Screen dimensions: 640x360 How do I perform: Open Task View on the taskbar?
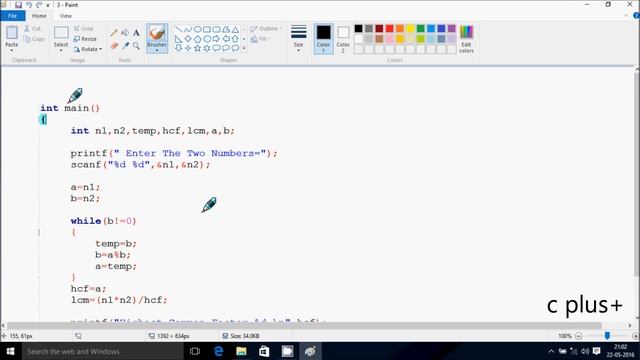point(195,351)
